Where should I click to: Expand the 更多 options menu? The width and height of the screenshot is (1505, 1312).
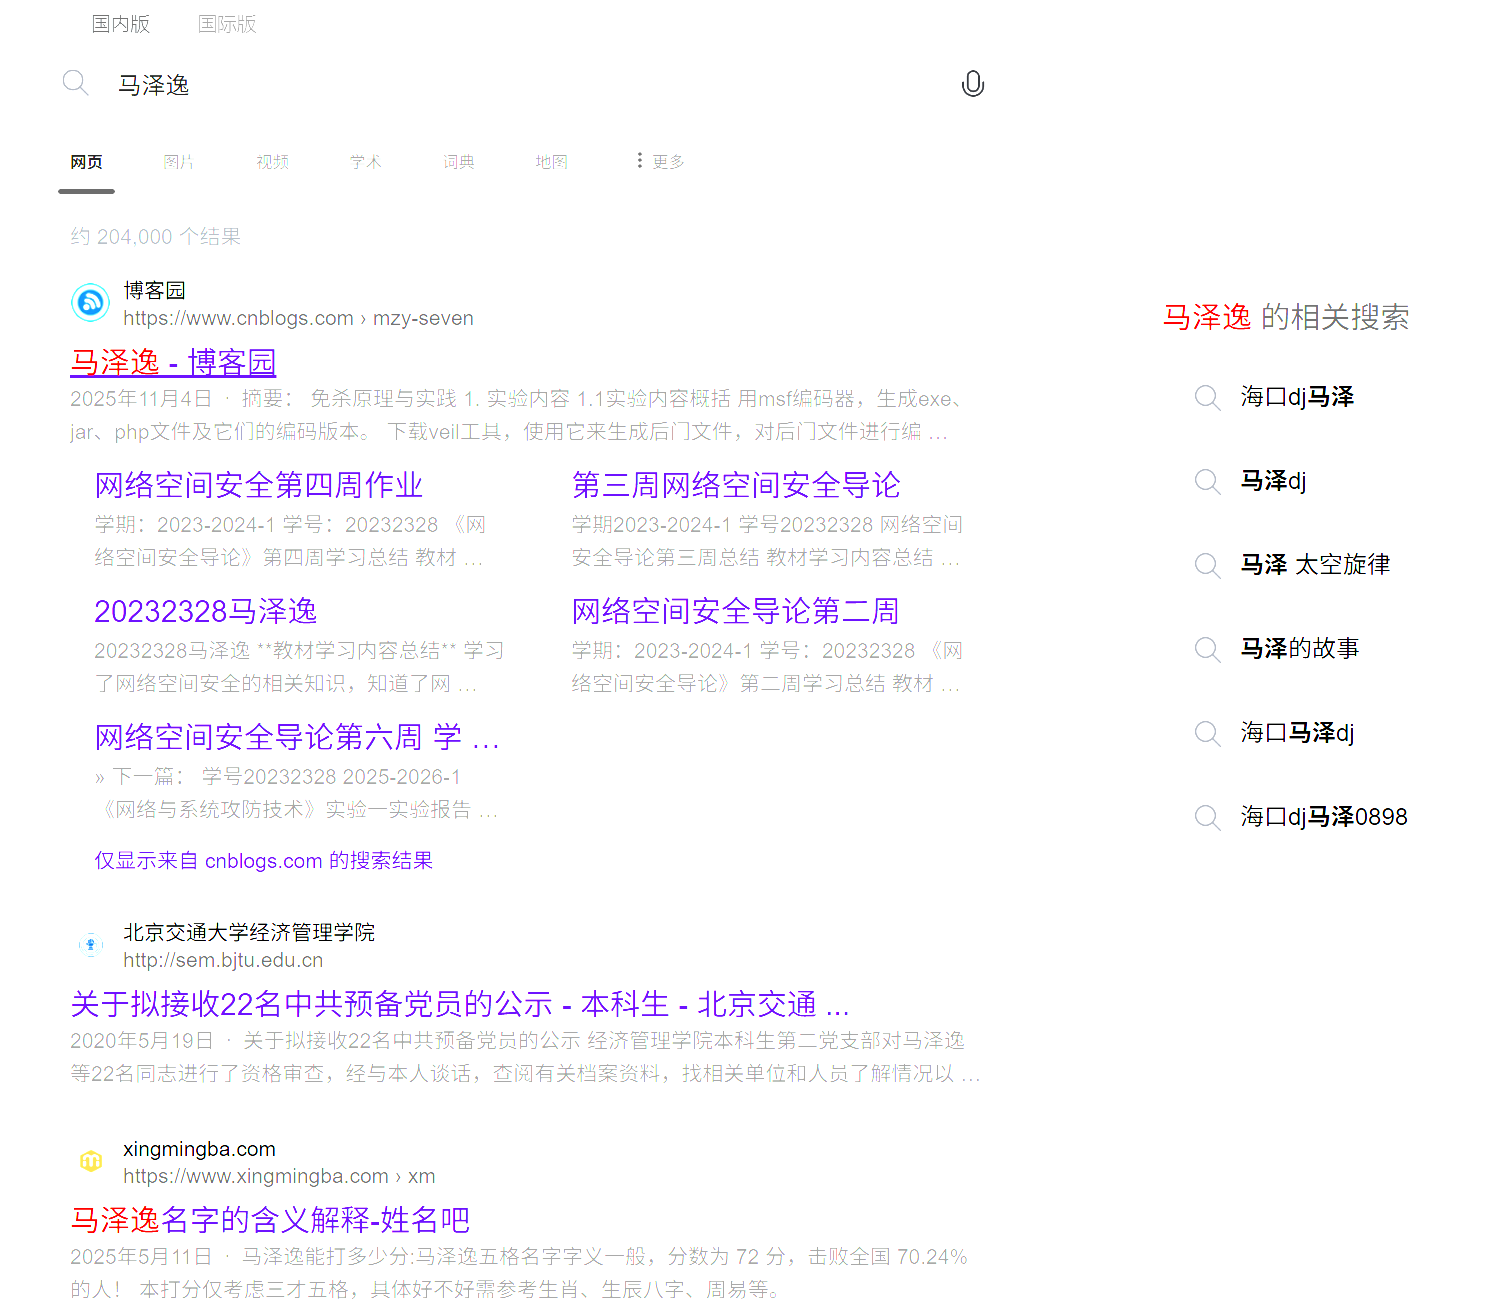tap(660, 161)
